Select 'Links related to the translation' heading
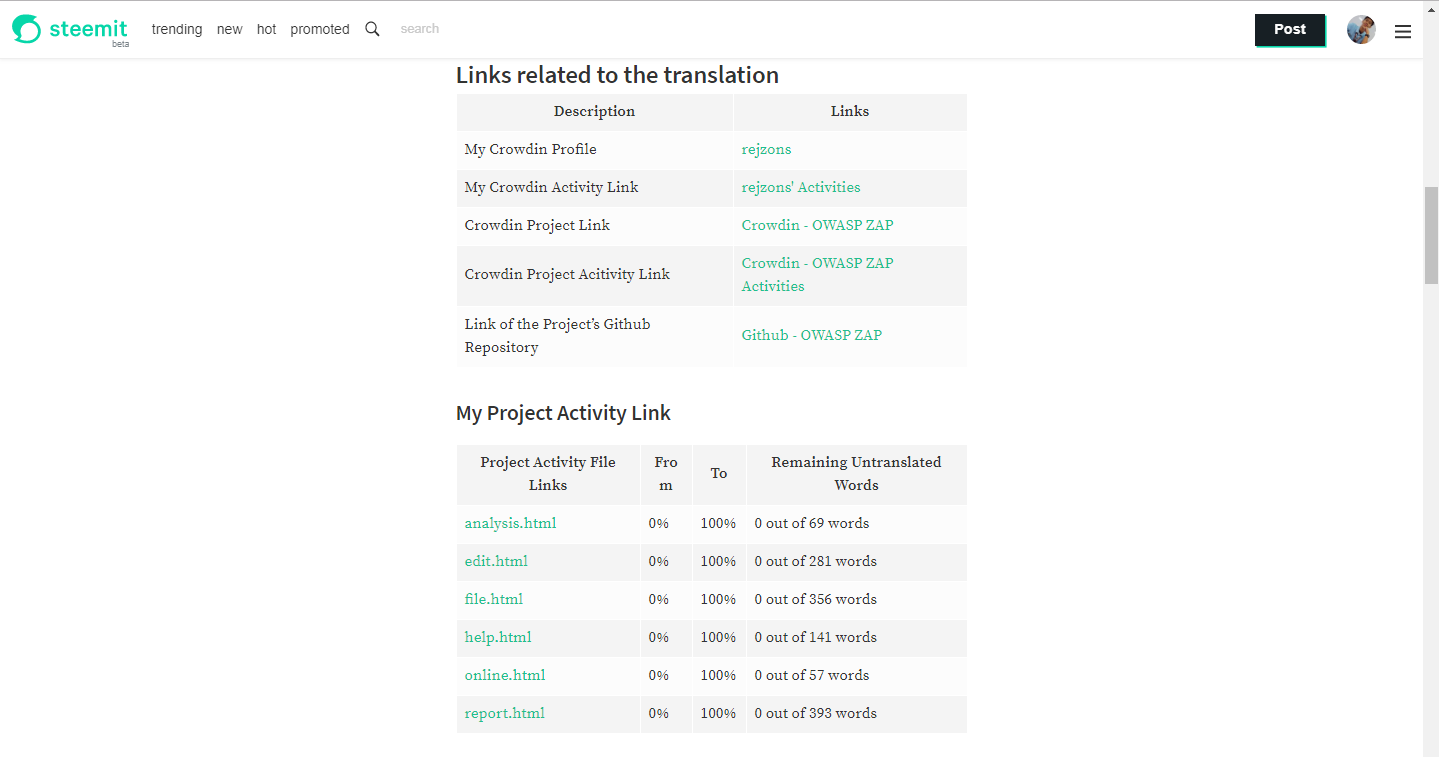1439x757 pixels. 617,75
